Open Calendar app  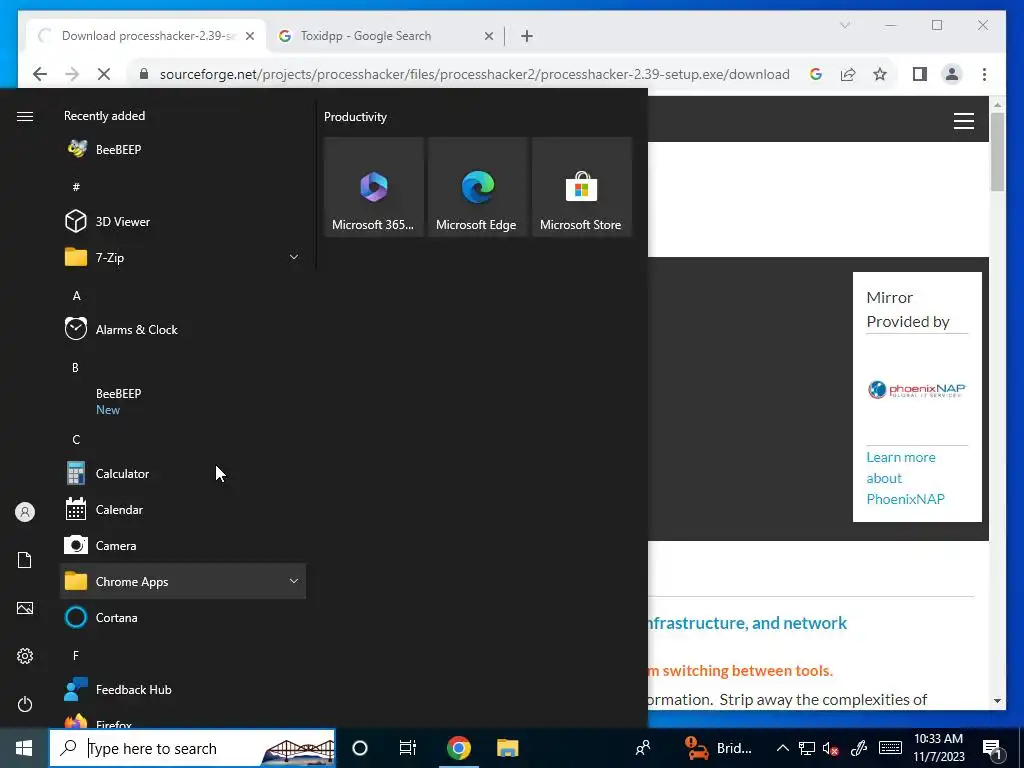183,509
